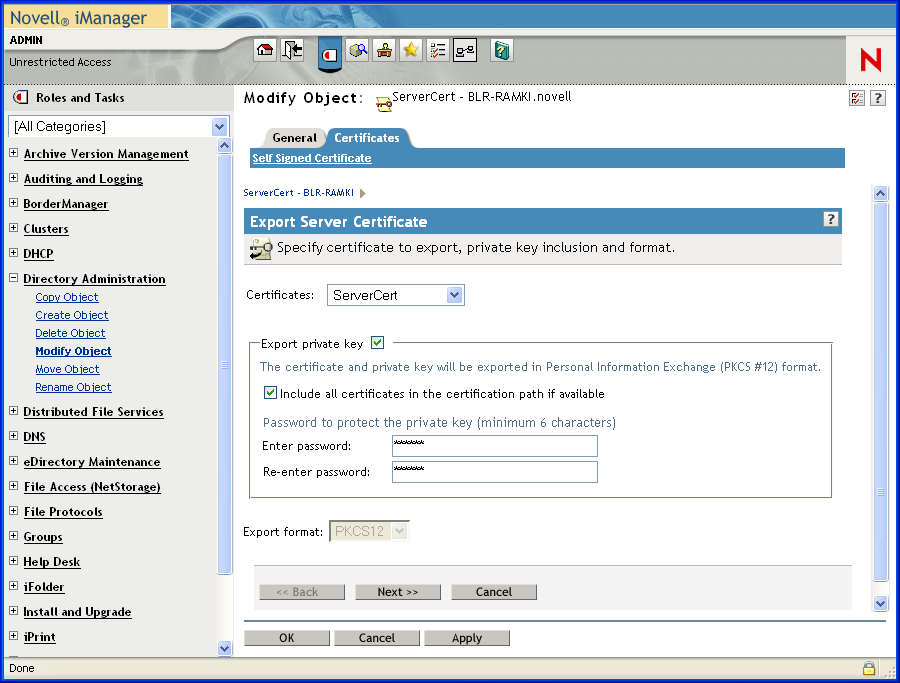
Task: Expand eDirectory Maintenance category
Action: tap(14, 461)
